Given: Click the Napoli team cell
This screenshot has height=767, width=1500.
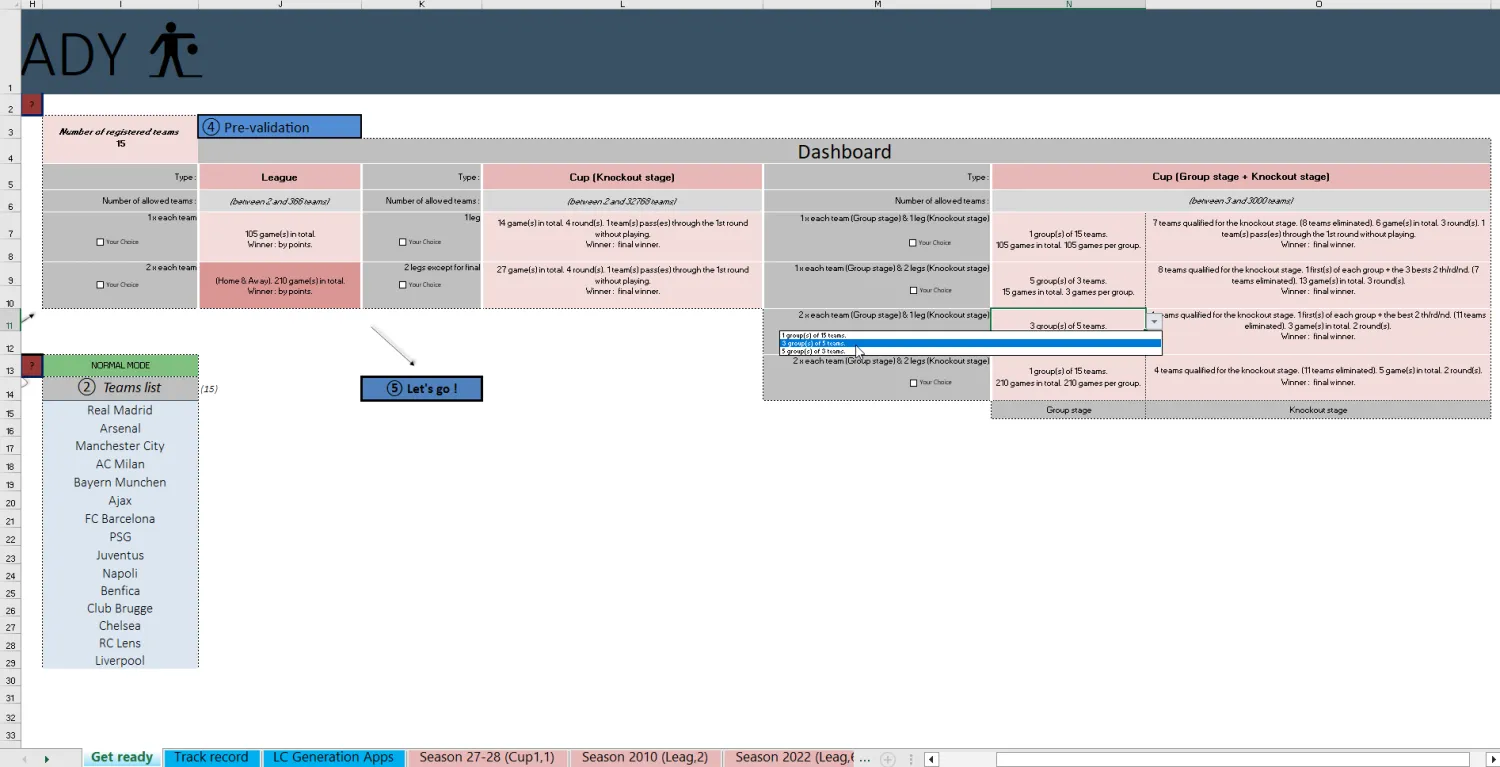Looking at the screenshot, I should pos(120,573).
